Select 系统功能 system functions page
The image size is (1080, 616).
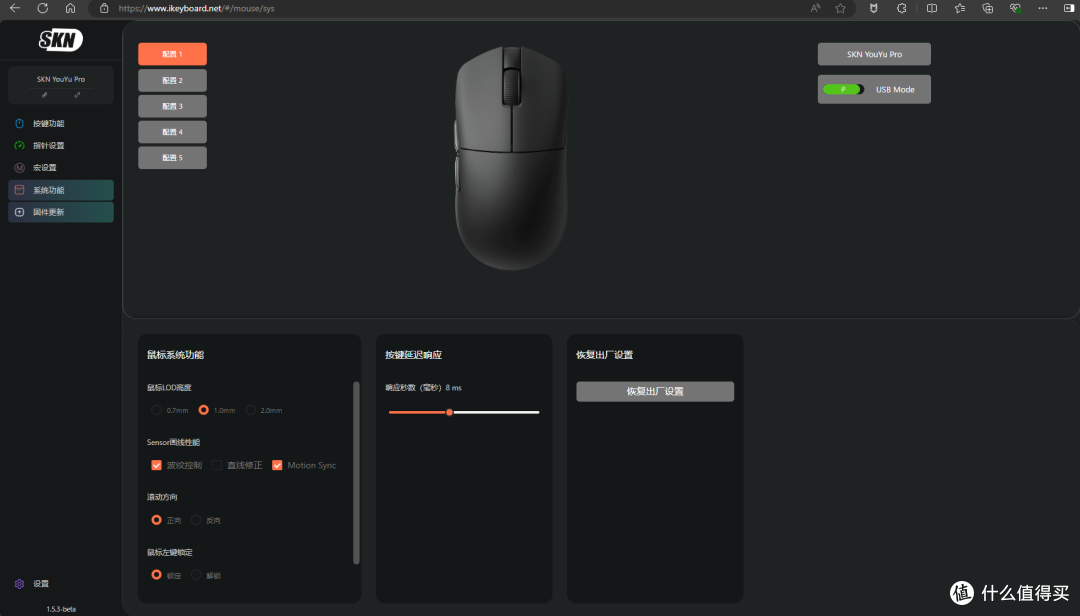coord(61,190)
